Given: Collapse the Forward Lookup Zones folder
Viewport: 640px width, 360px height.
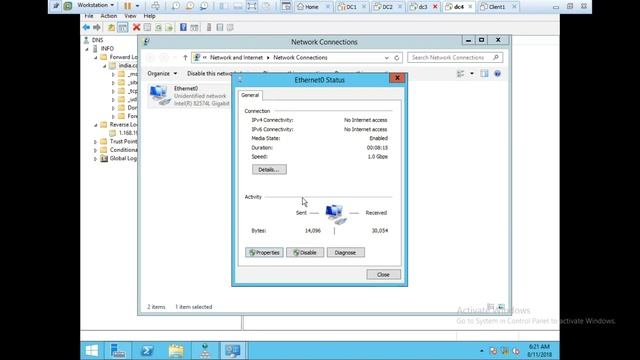Looking at the screenshot, I should 96,58.
